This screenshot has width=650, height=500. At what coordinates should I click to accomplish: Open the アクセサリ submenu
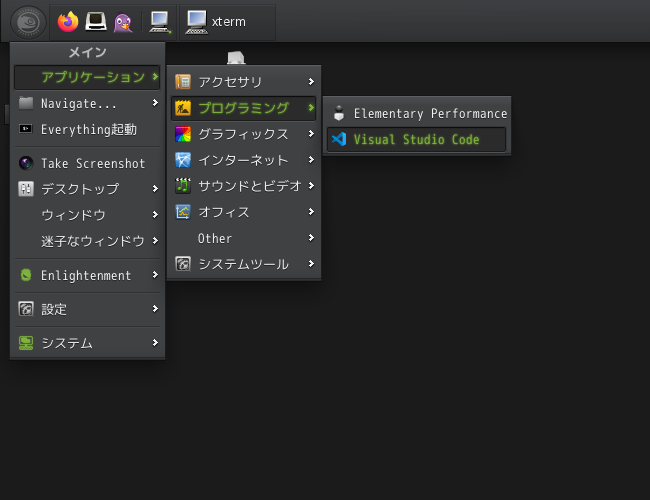tap(244, 82)
